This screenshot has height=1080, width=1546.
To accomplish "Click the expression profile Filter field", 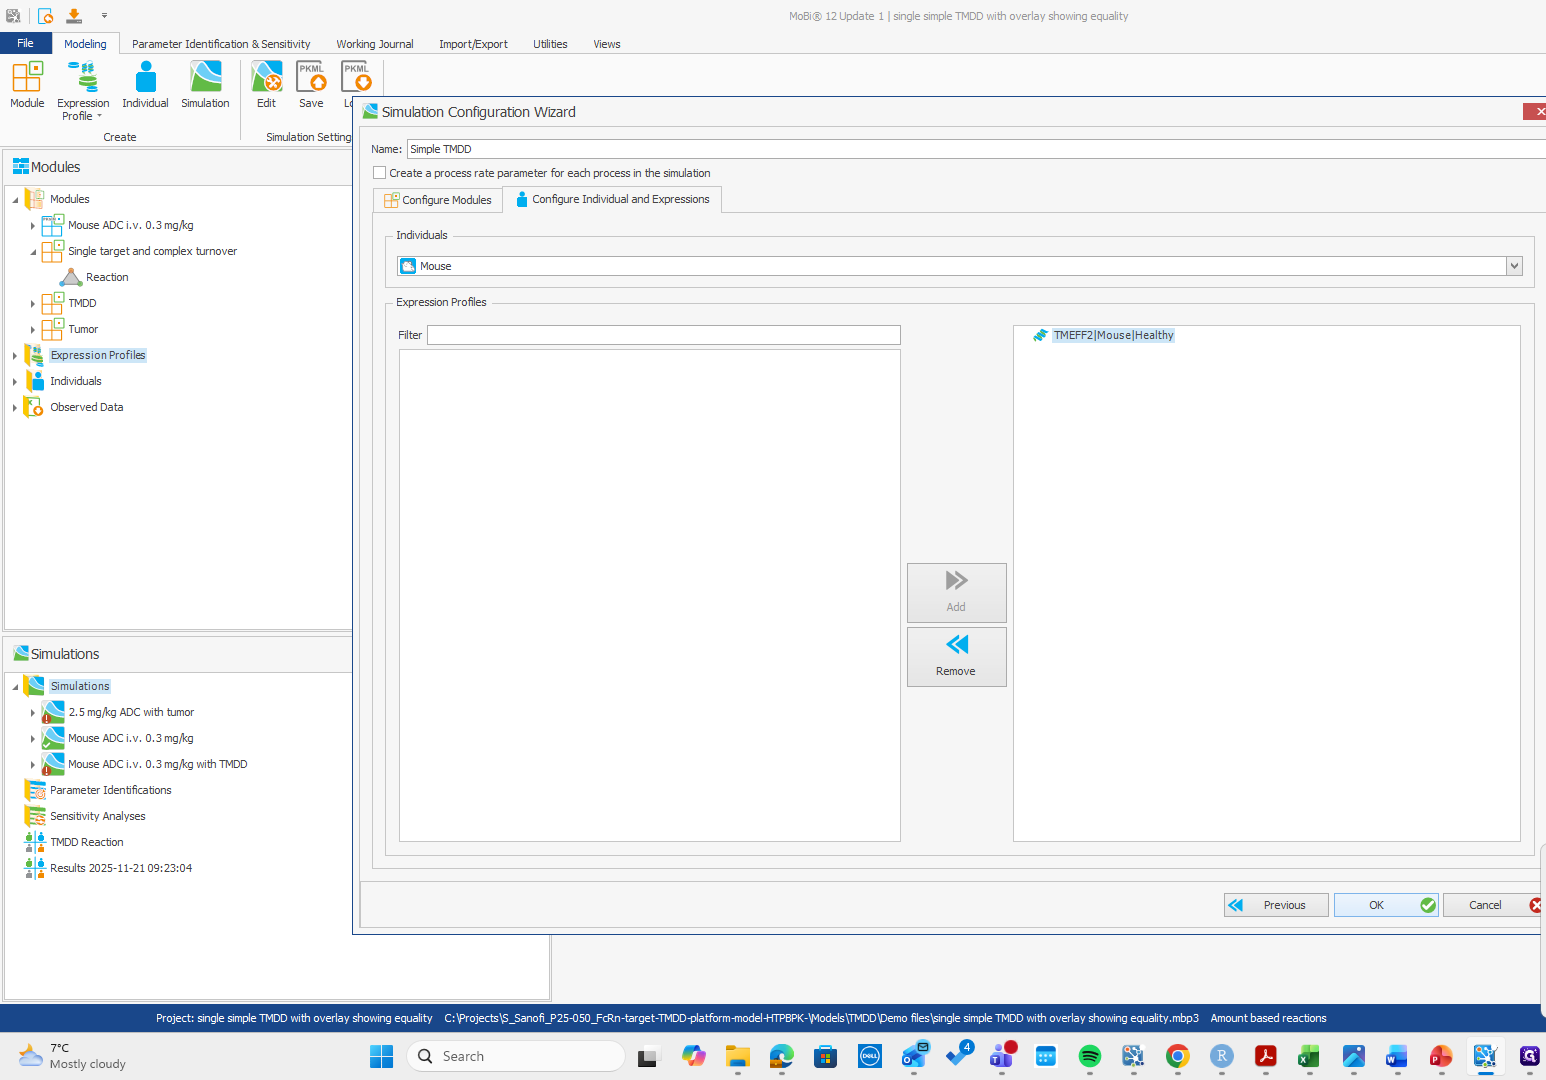I will (663, 335).
